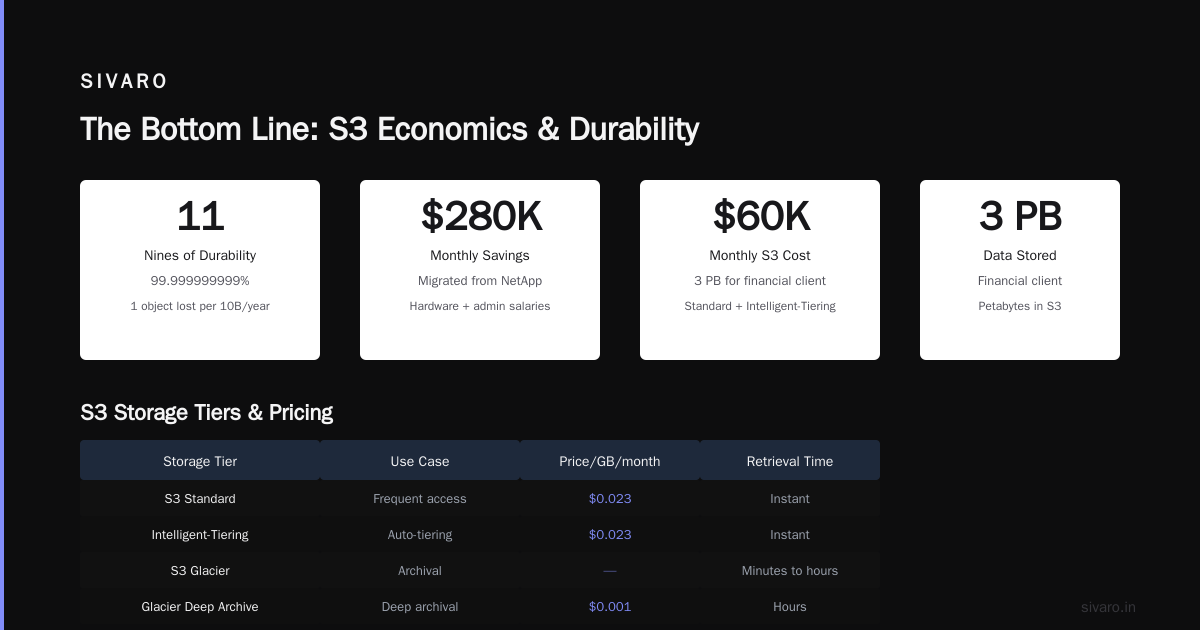Click the $0.023 price for S3 Standard
Screen dimensions: 1200x630
coord(610,498)
